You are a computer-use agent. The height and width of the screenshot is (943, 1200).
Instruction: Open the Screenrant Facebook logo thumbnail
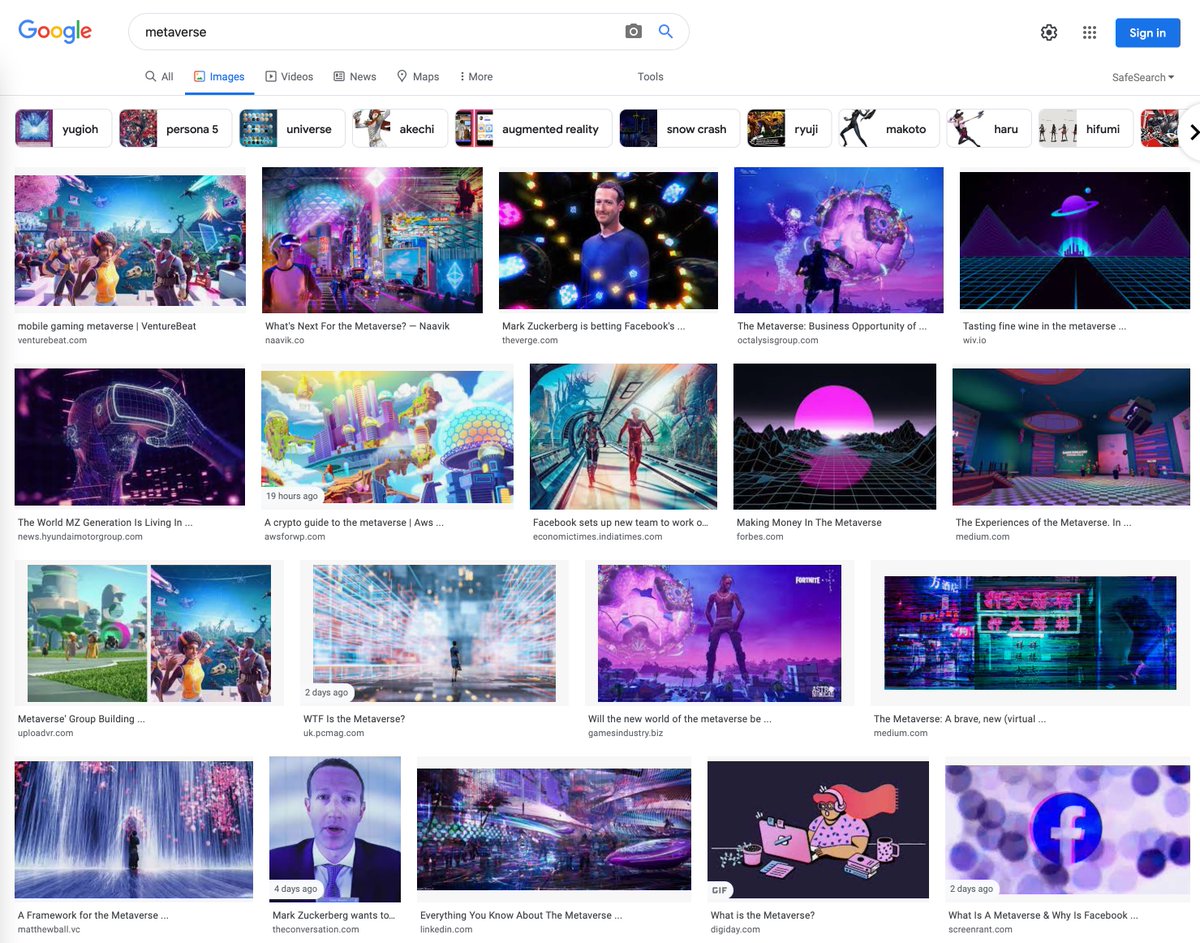click(1068, 830)
